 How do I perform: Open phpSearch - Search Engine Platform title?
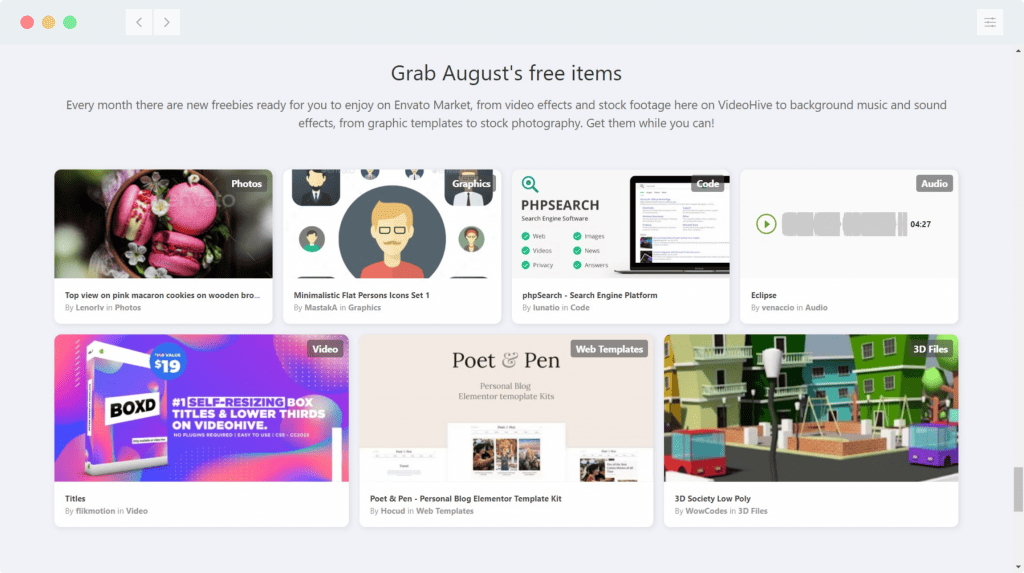coord(590,295)
